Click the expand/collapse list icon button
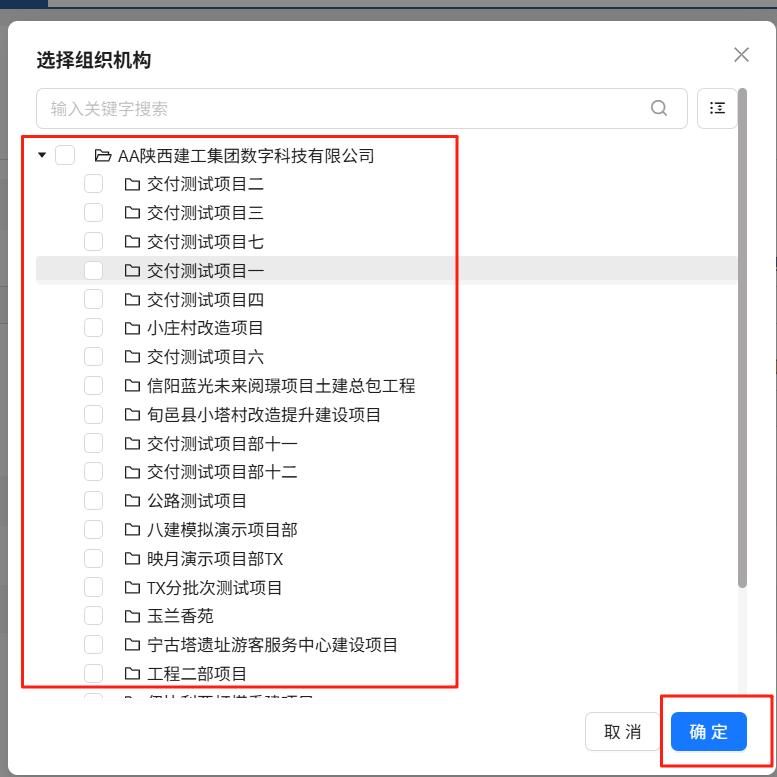The height and width of the screenshot is (777, 777). [x=717, y=108]
